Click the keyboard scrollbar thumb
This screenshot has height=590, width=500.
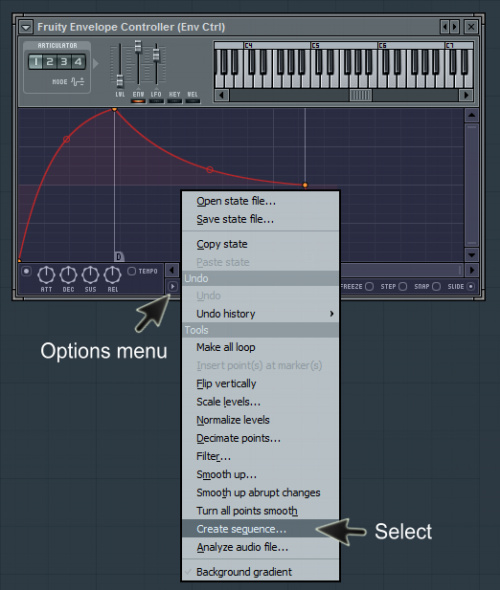point(361,95)
